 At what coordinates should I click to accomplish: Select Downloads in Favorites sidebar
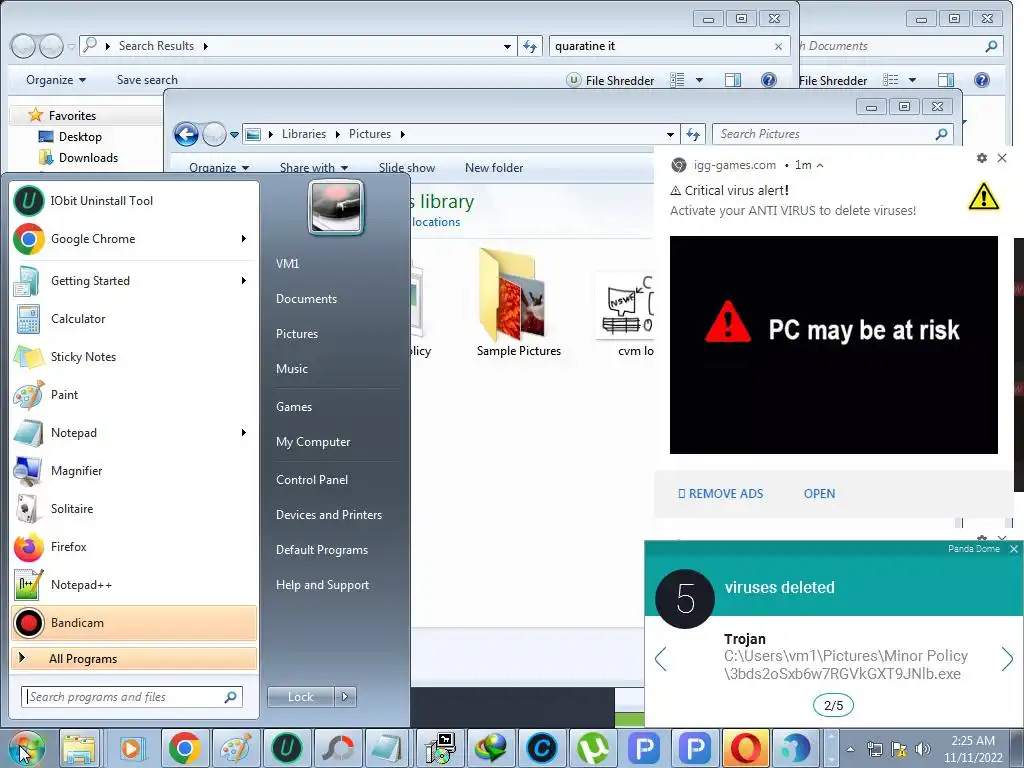point(88,158)
